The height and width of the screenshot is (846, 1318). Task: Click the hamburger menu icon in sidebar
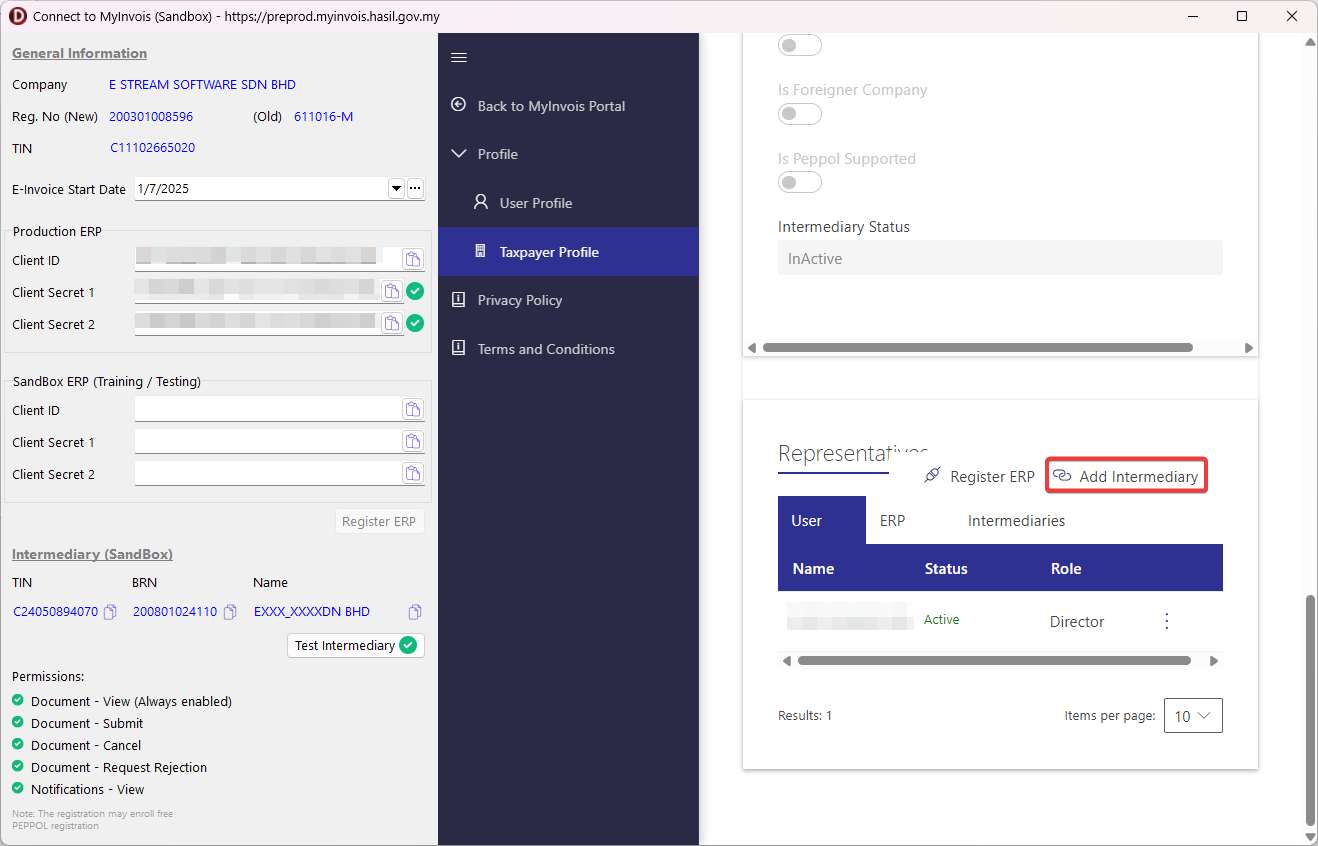pyautogui.click(x=459, y=58)
